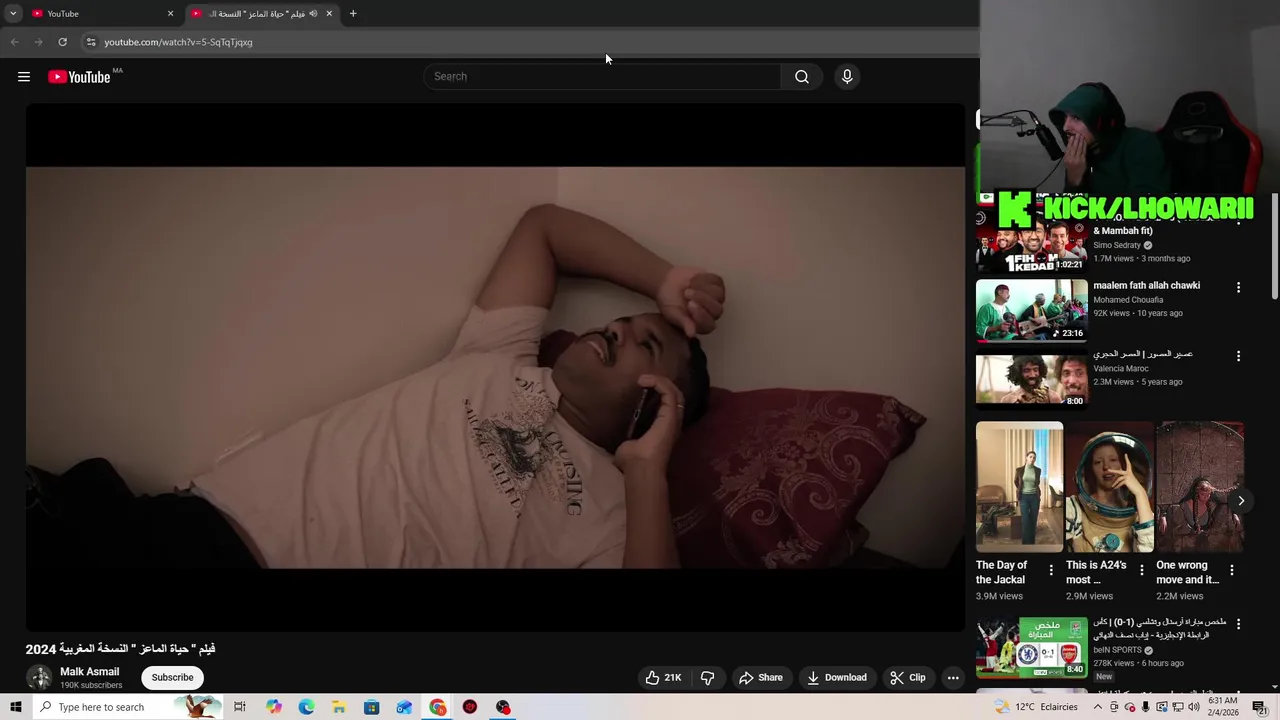Screen dimensions: 1280x720
Task: Open Task View from taskbar
Action: [240, 707]
